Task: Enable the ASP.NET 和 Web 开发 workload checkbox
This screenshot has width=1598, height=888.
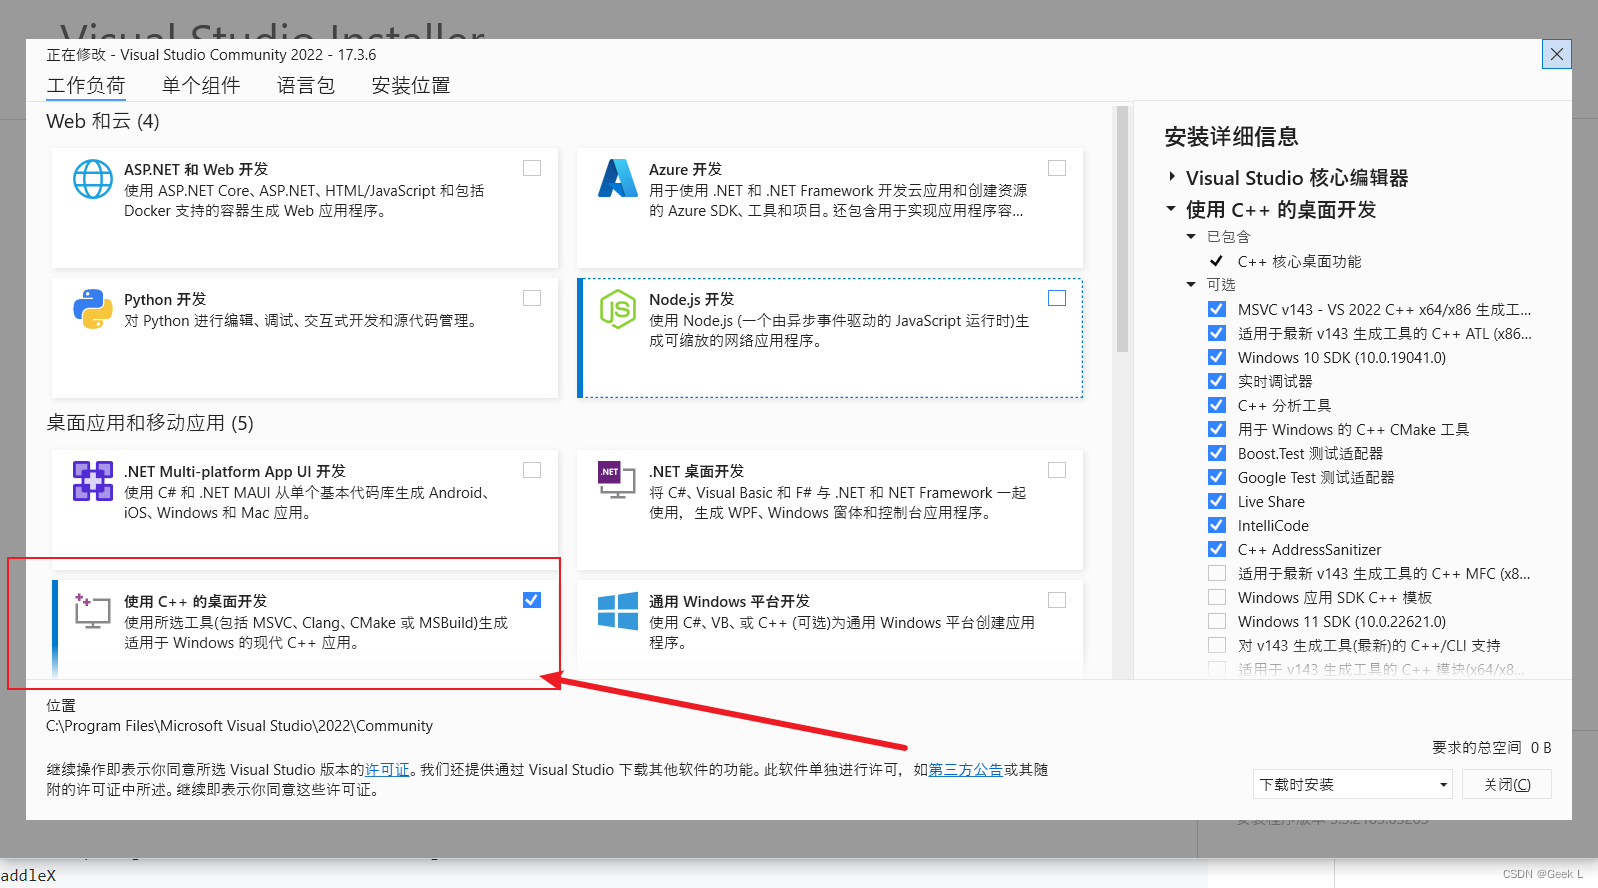Action: [532, 168]
